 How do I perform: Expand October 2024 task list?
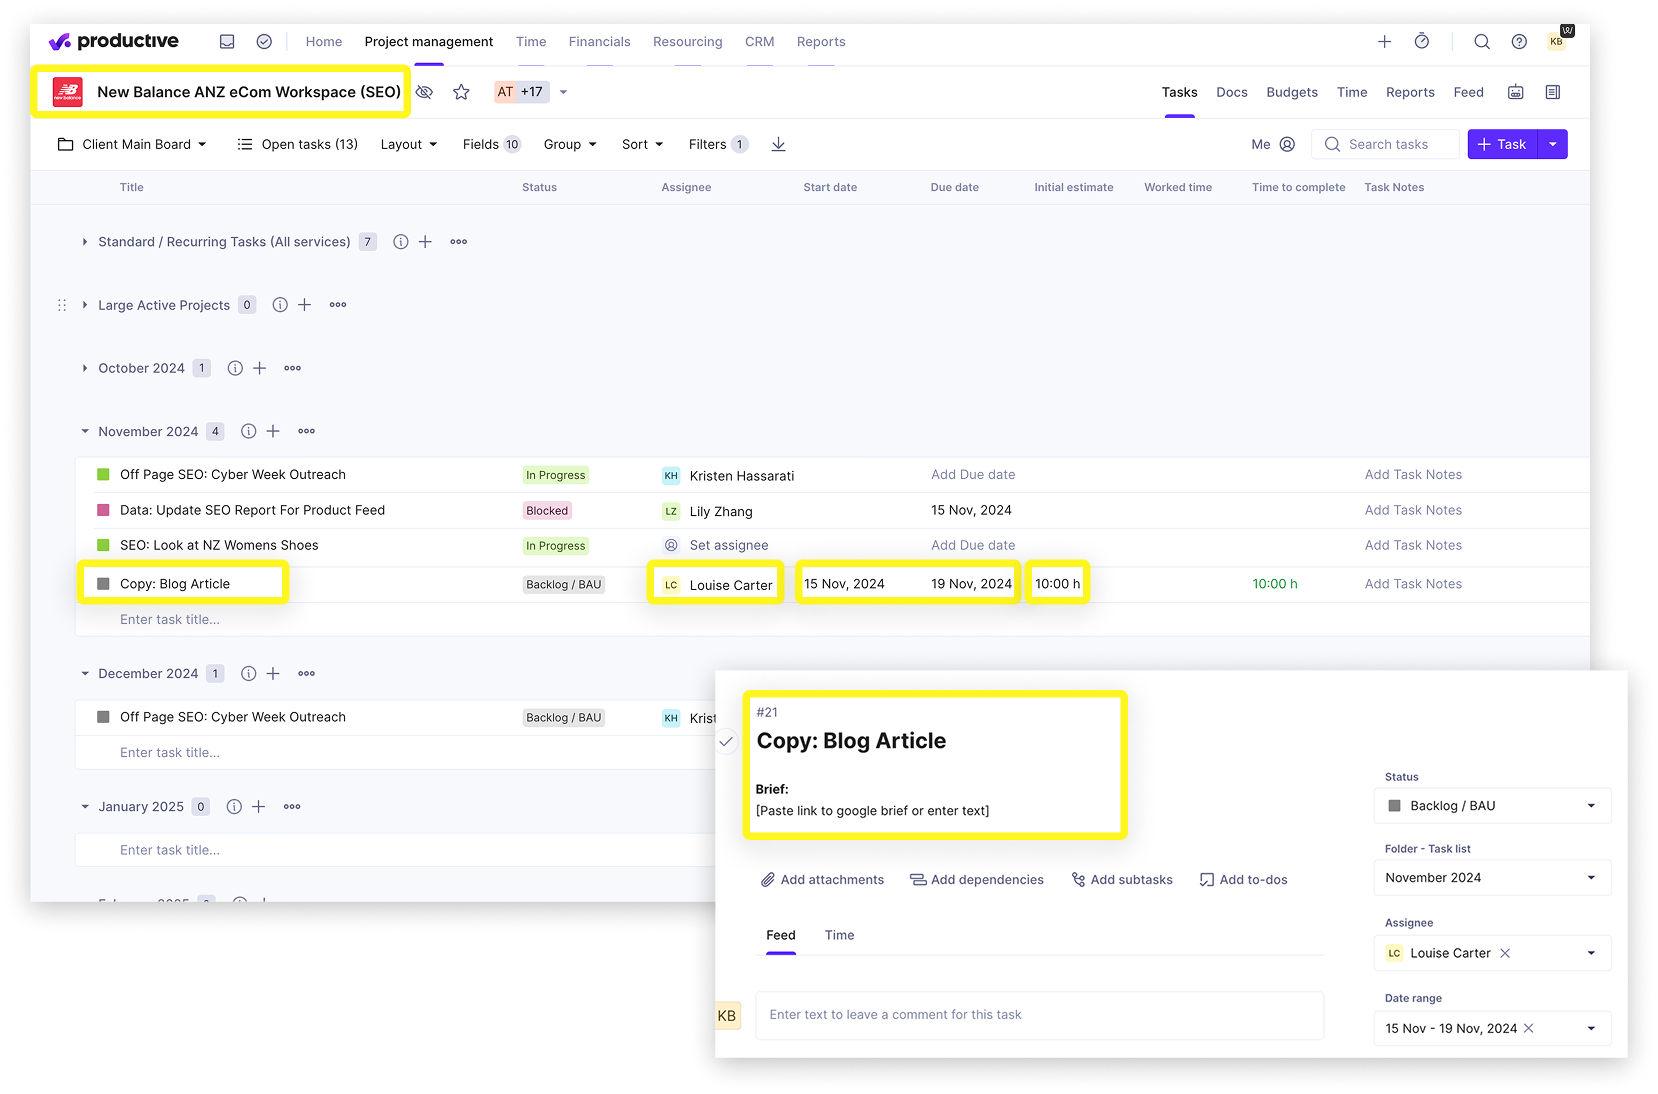coord(85,368)
